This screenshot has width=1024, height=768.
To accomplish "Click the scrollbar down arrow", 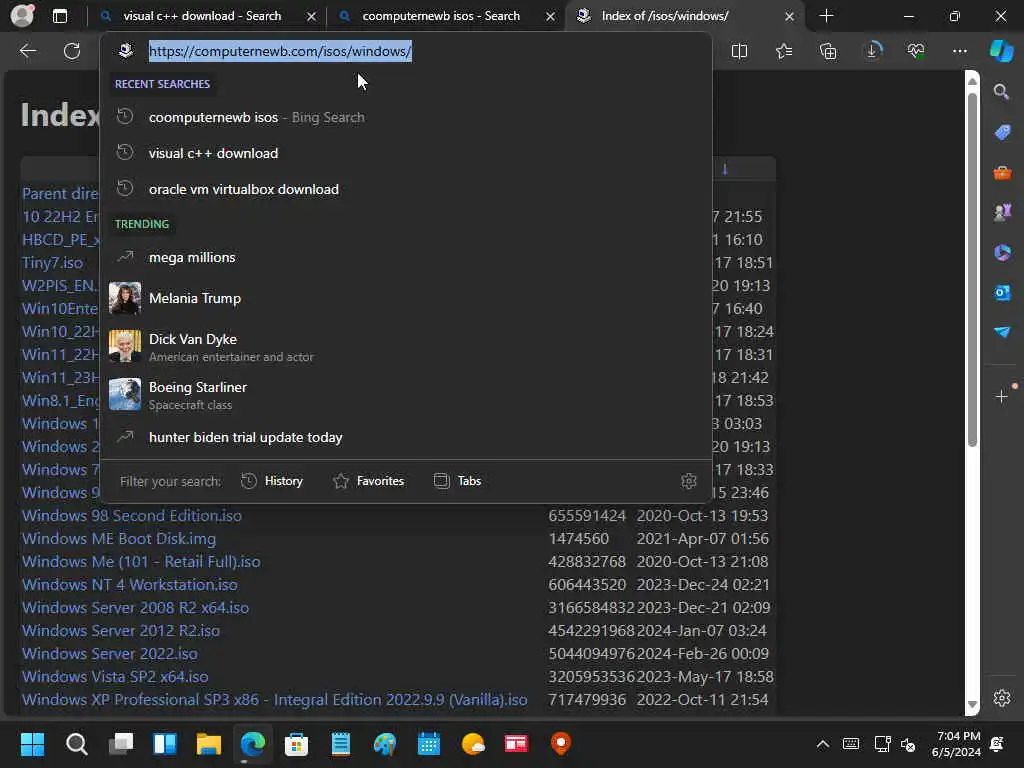I will pos(972,705).
